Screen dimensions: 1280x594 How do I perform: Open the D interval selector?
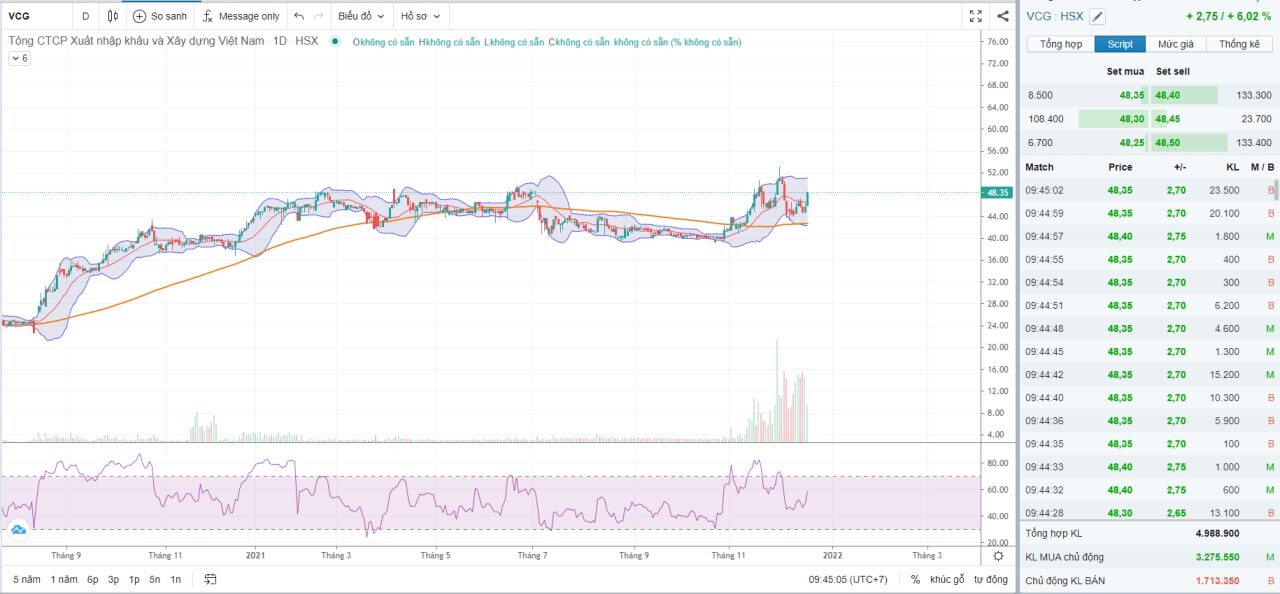pos(86,16)
